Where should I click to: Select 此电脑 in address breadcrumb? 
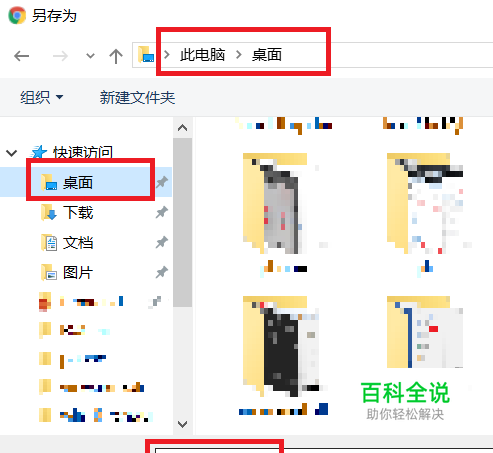click(x=202, y=55)
